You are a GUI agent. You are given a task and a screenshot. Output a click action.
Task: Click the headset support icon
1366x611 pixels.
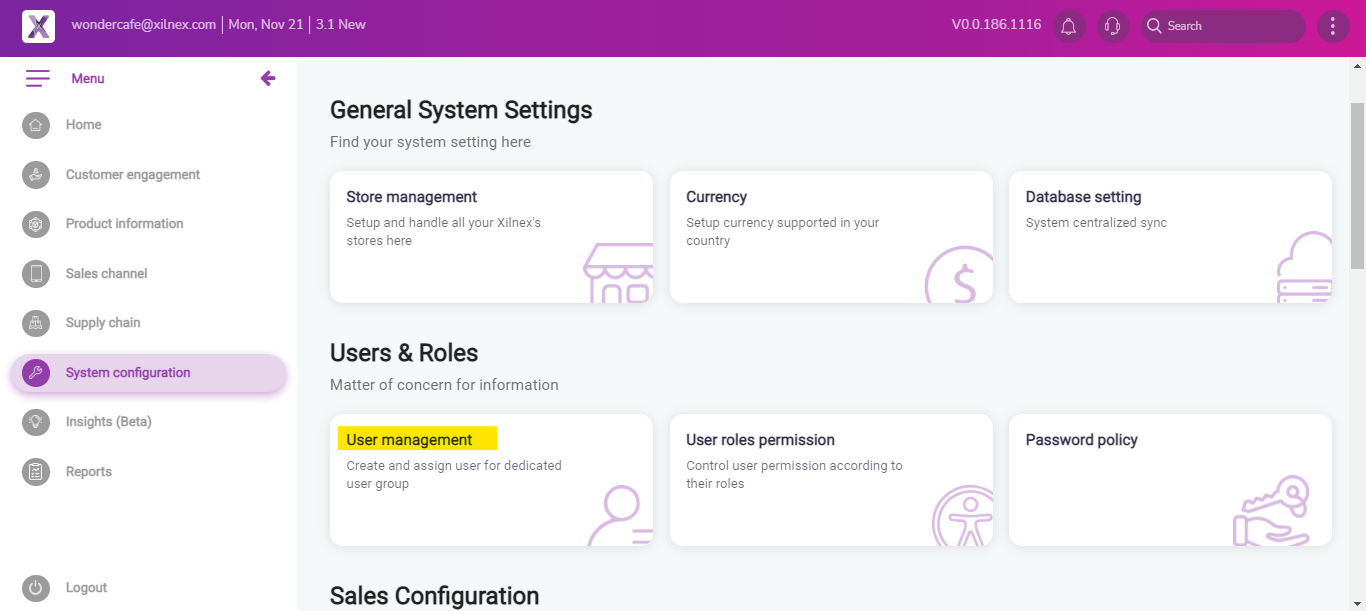[1112, 26]
